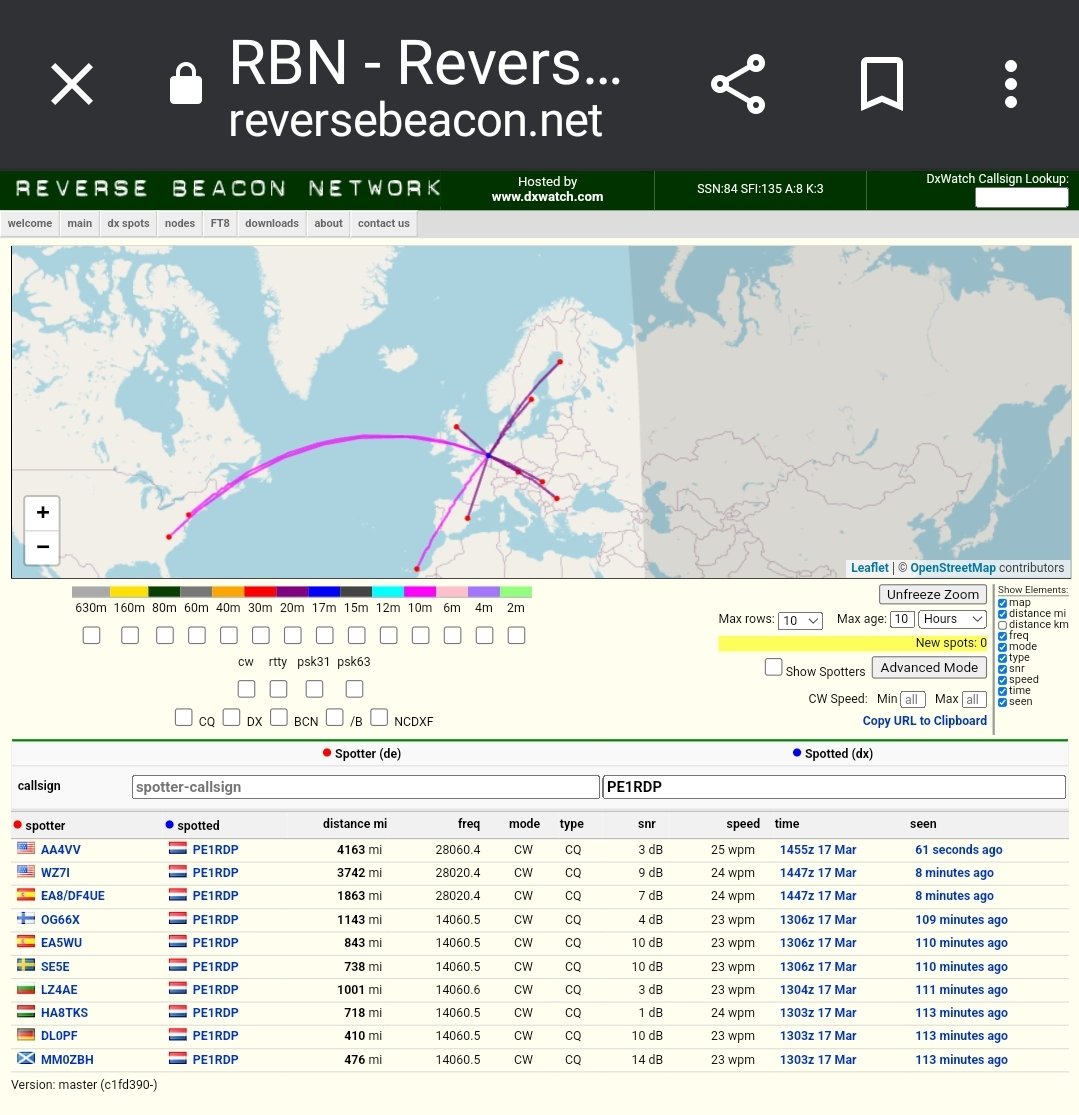Bookmark this page with the bookmark icon
The width and height of the screenshot is (1079, 1115).
tap(882, 84)
